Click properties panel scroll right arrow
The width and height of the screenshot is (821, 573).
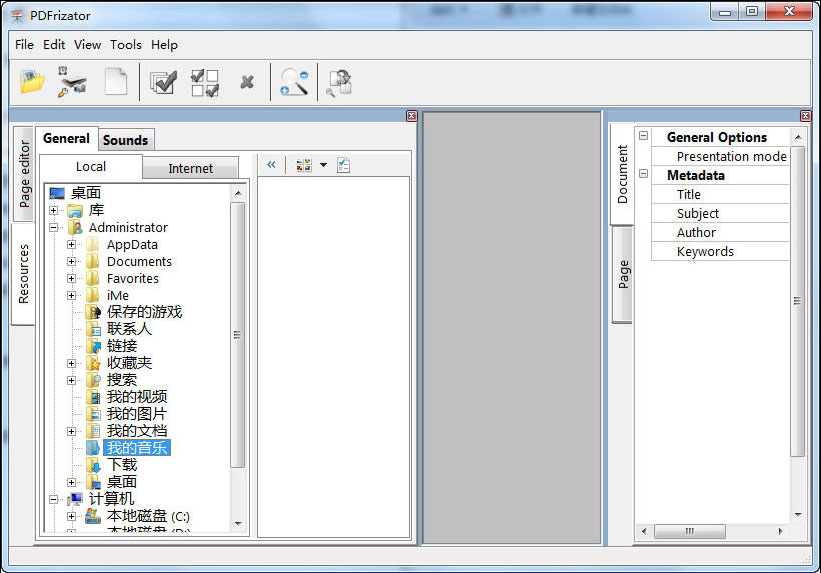781,531
